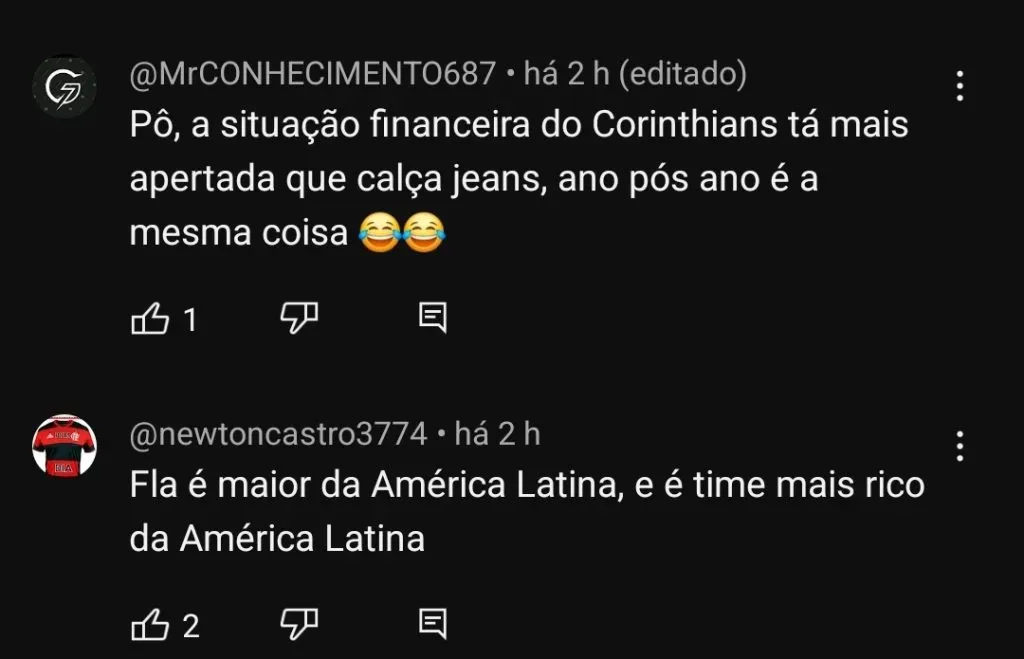
Task: Open the @MrCONHECIMENTO687 channel avatar
Action: coord(64,87)
